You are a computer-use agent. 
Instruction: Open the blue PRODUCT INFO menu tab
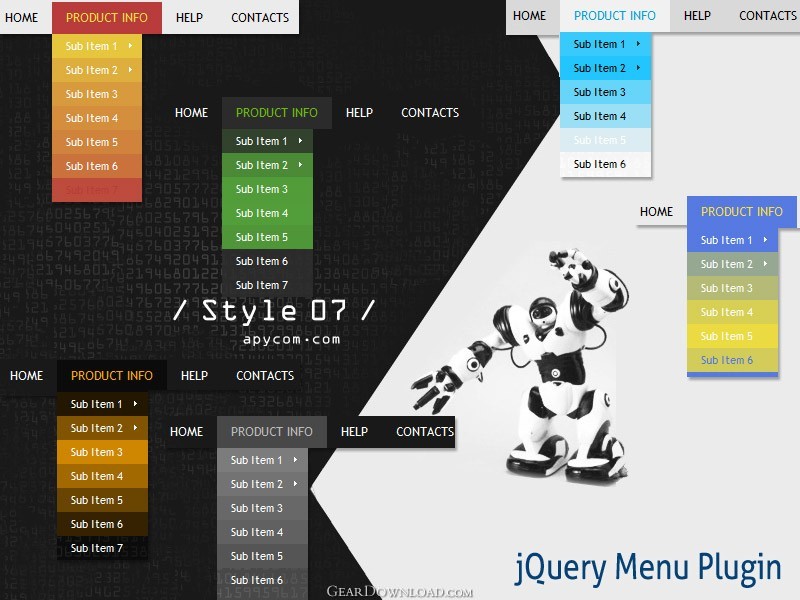coord(741,212)
